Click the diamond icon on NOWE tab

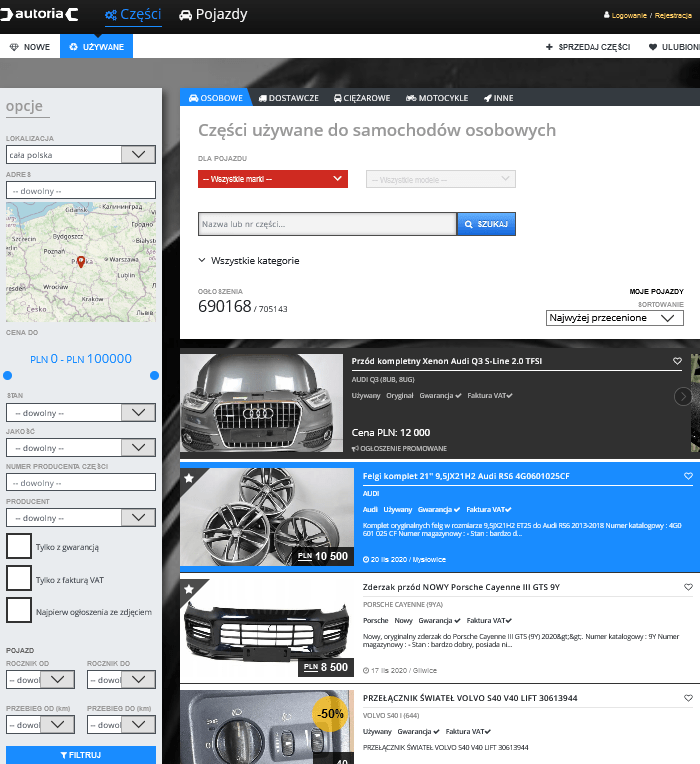point(14,47)
